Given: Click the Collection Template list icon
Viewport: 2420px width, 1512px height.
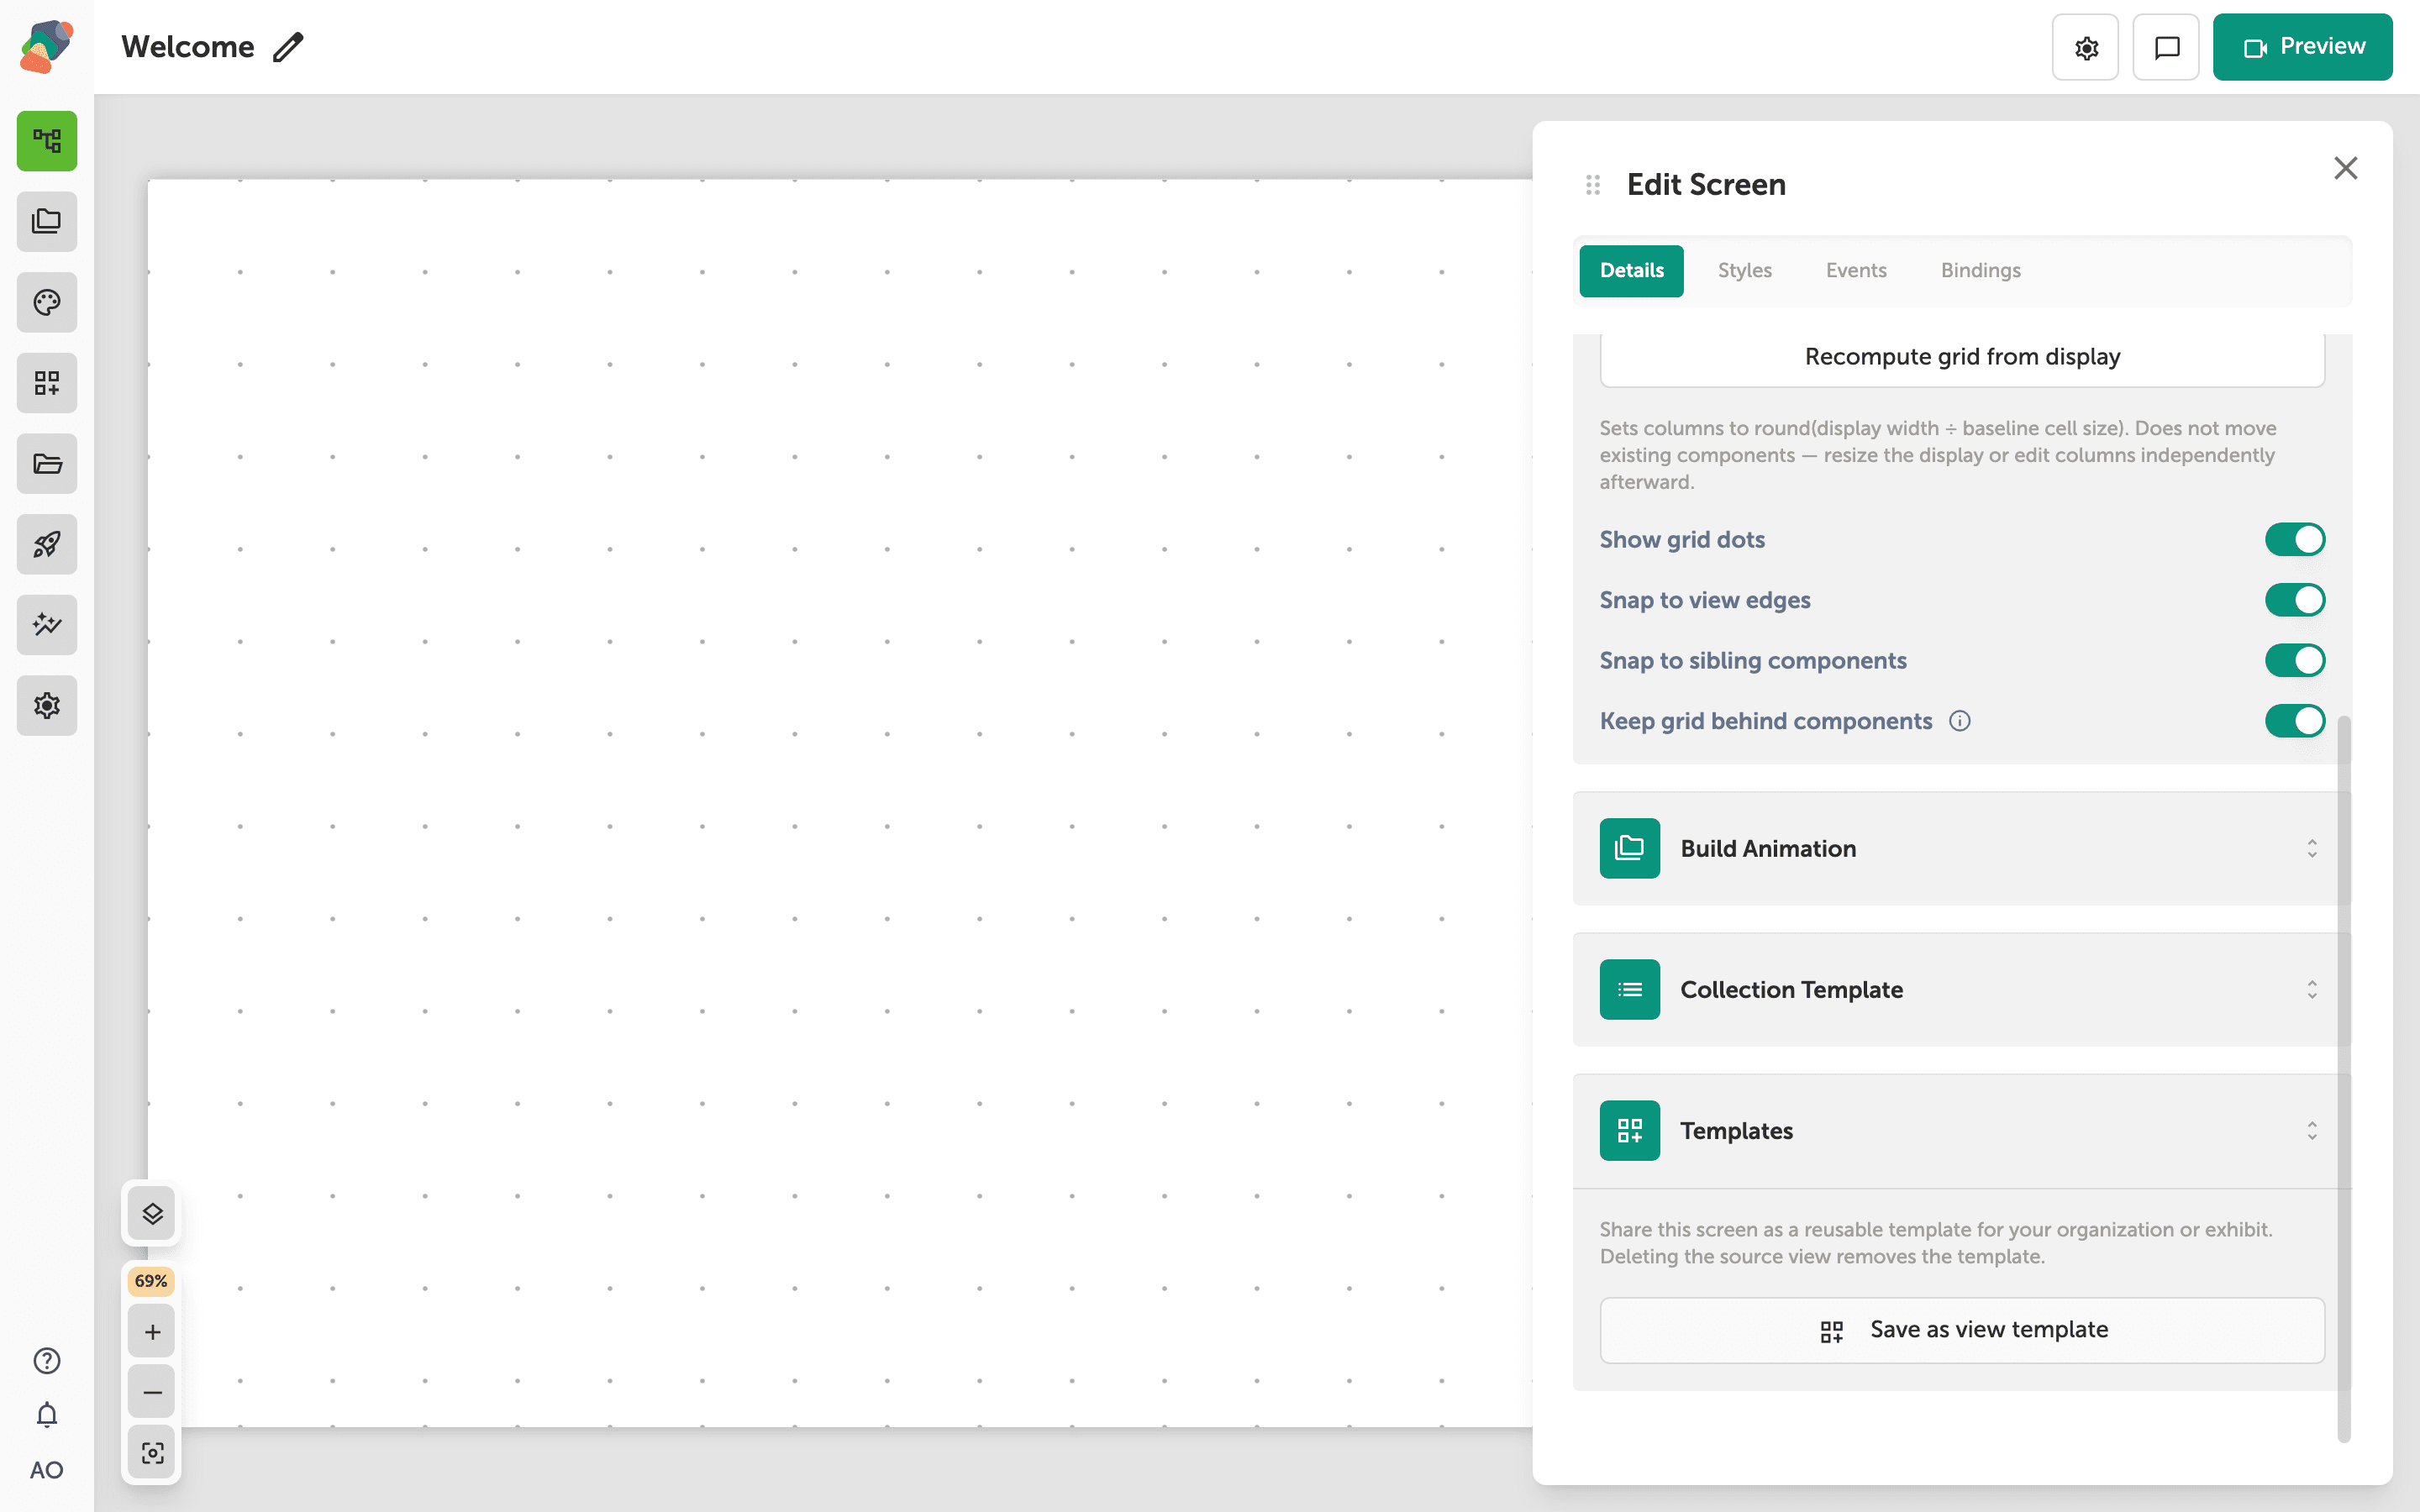Looking at the screenshot, I should point(1630,990).
